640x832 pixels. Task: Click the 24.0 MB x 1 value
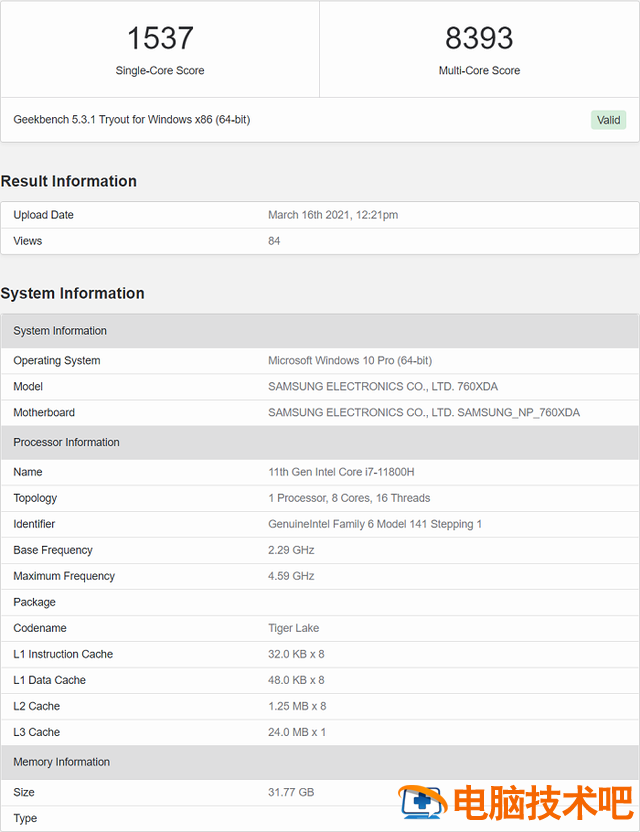pos(297,732)
